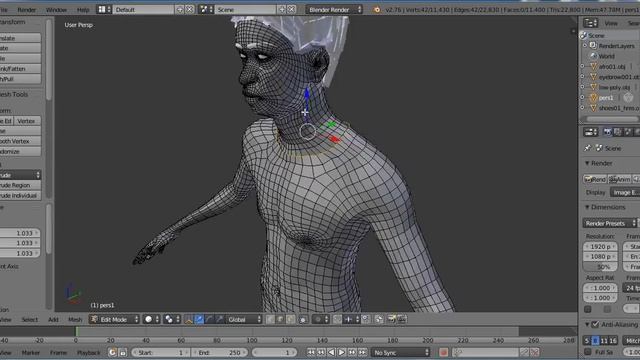Image resolution: width=640 pixels, height=360 pixels.
Task: Select the scale manipulator icon
Action: [219, 319]
